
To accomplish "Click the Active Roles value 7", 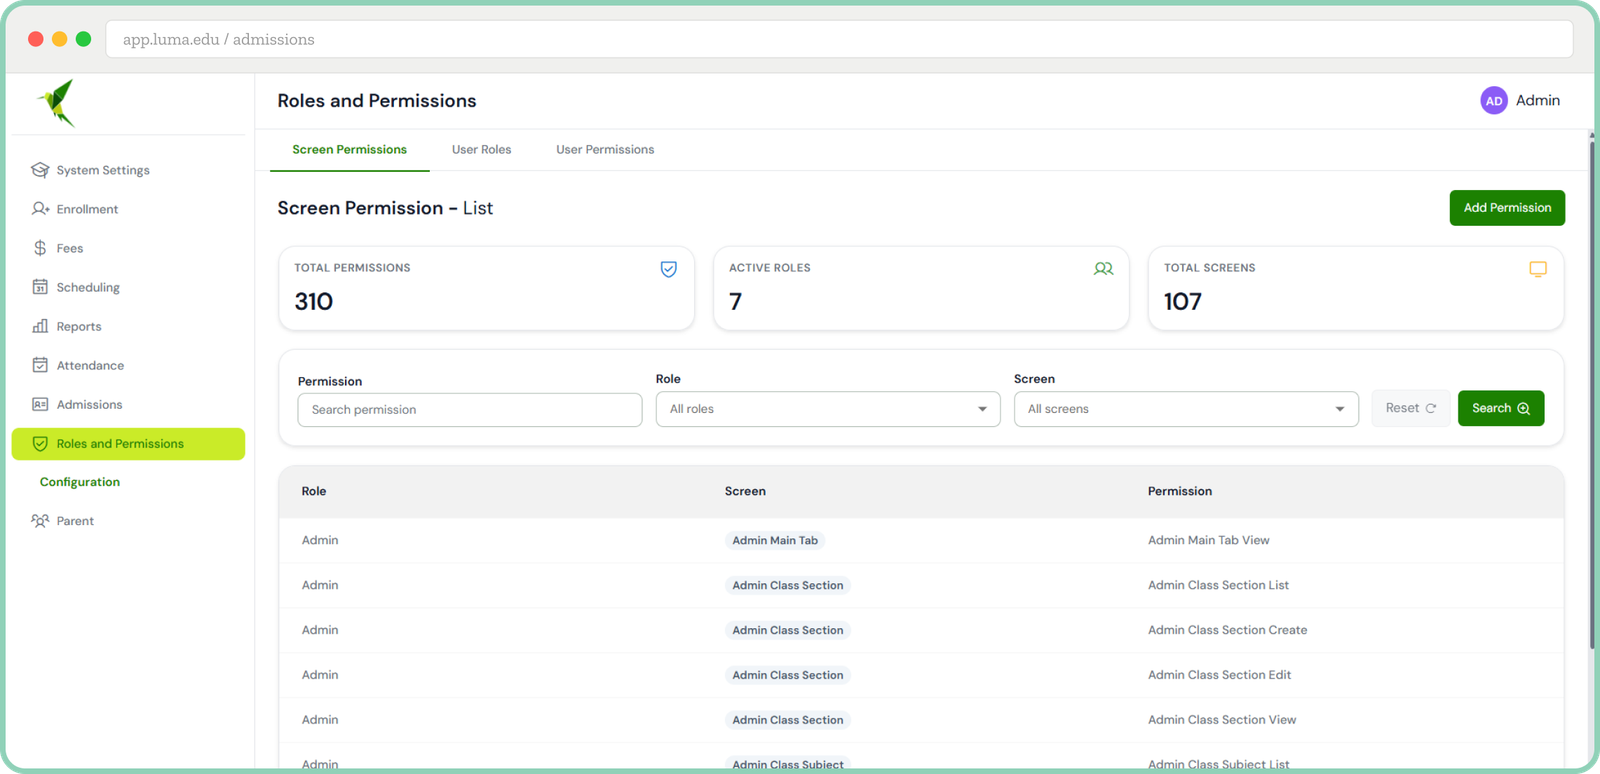I will click(736, 301).
